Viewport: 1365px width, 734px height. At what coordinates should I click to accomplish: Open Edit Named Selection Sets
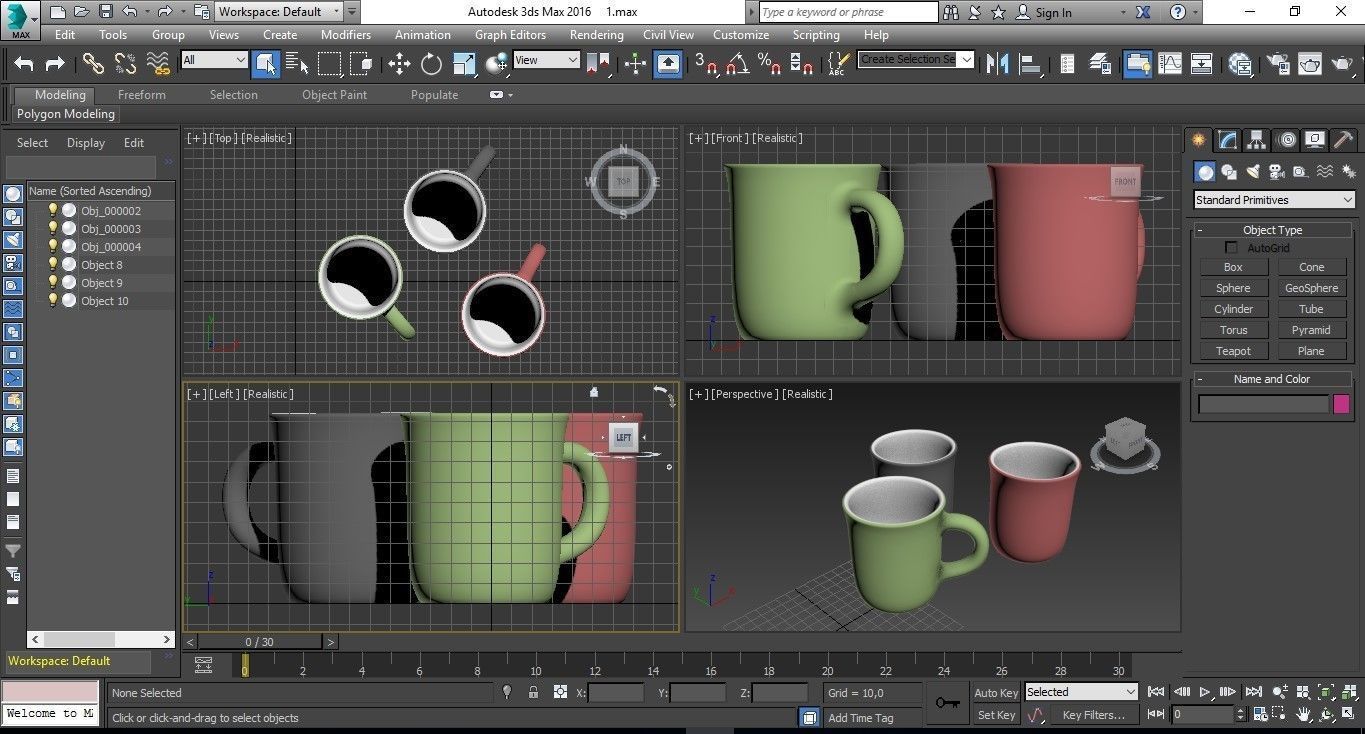point(839,64)
